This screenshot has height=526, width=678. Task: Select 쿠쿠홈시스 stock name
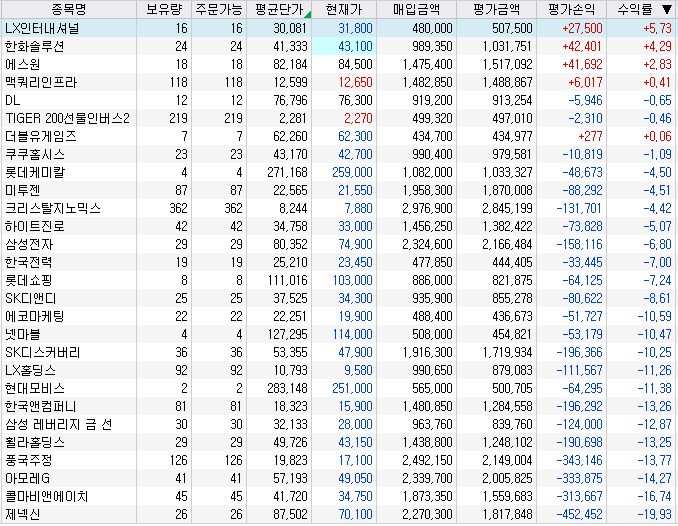(x=35, y=154)
